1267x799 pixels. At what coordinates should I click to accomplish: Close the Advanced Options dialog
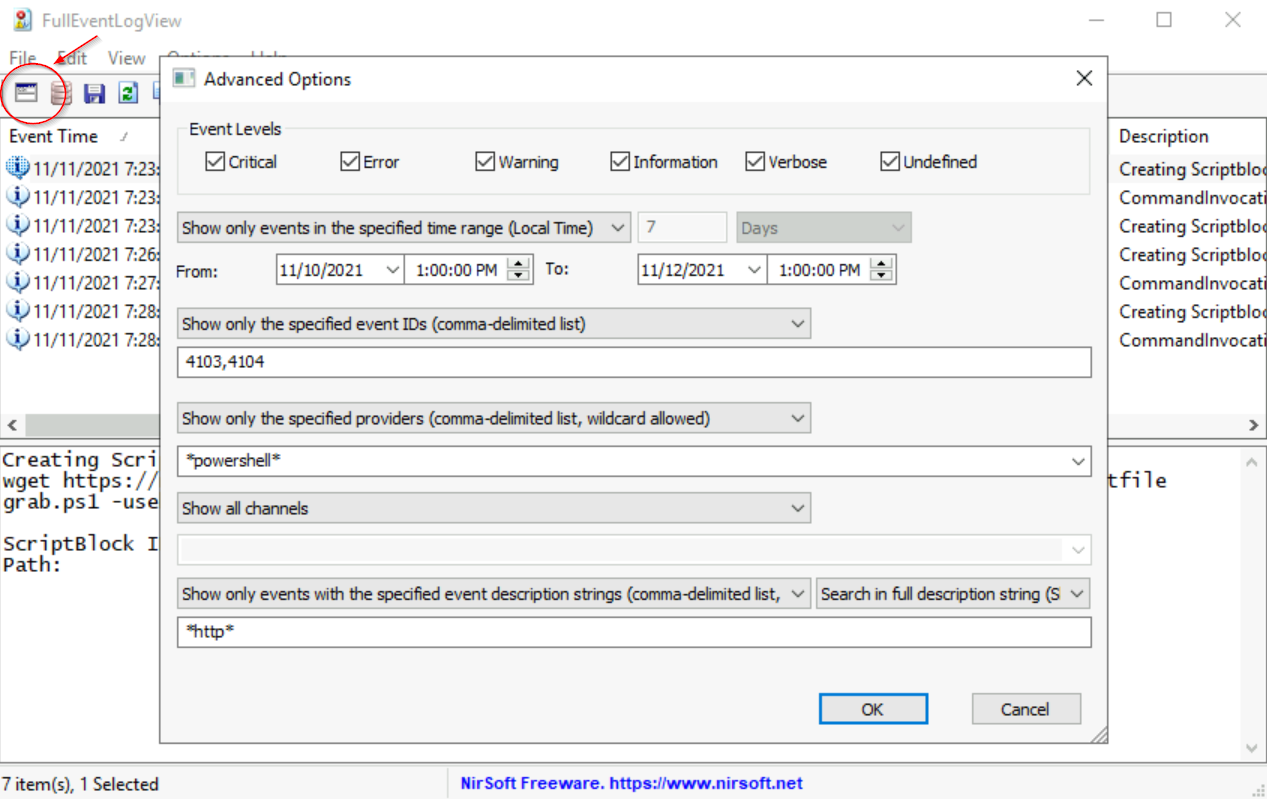pyautogui.click(x=1084, y=79)
